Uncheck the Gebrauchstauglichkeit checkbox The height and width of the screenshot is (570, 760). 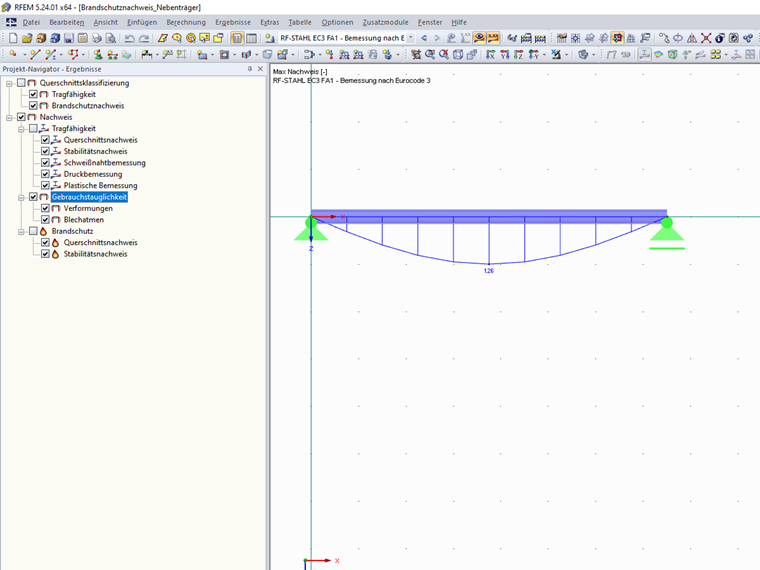coord(33,197)
